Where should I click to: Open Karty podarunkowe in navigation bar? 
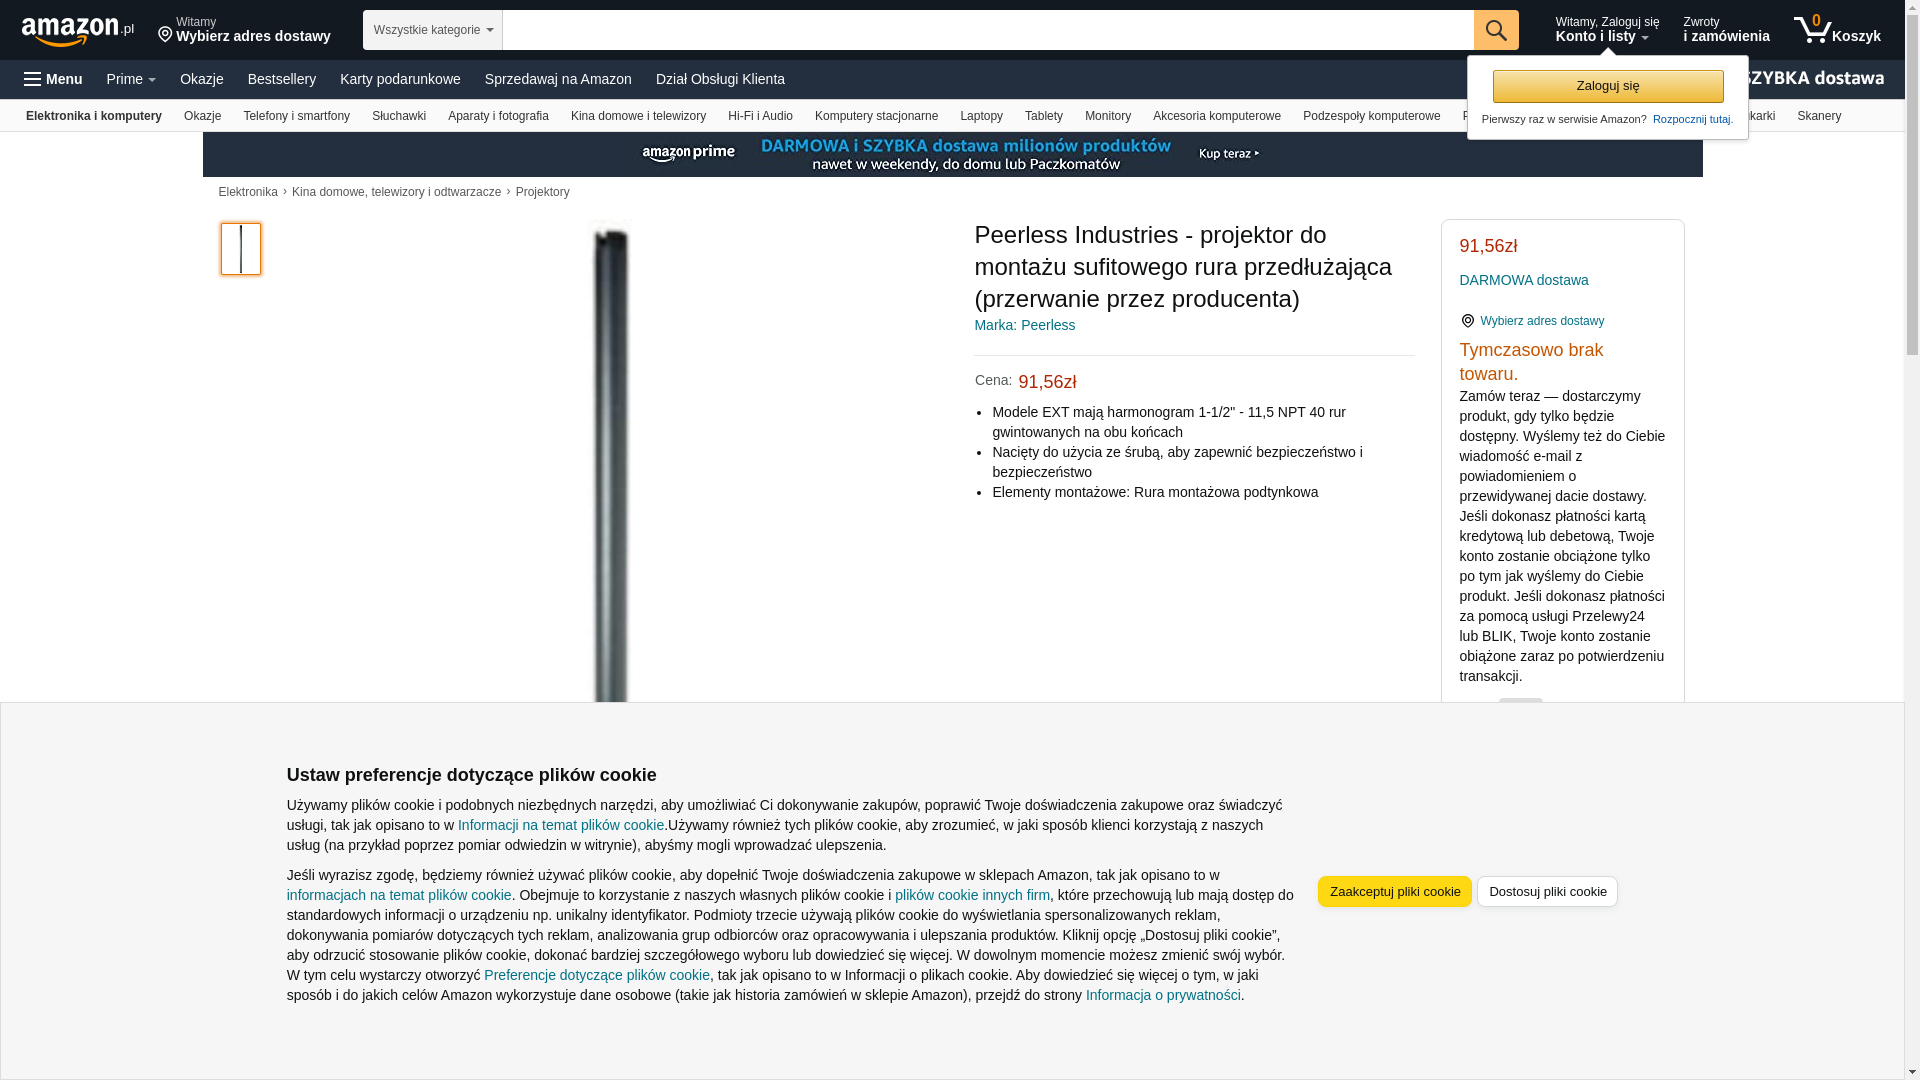(x=400, y=79)
